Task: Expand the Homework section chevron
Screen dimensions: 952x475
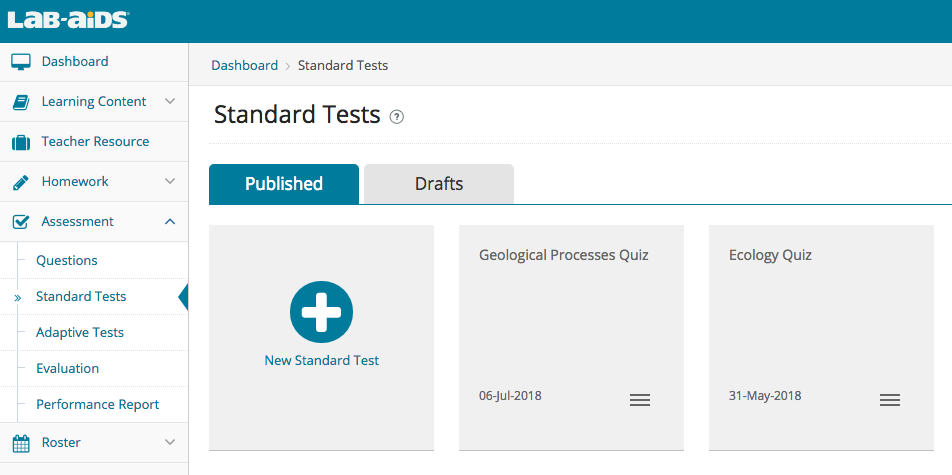Action: pos(170,182)
